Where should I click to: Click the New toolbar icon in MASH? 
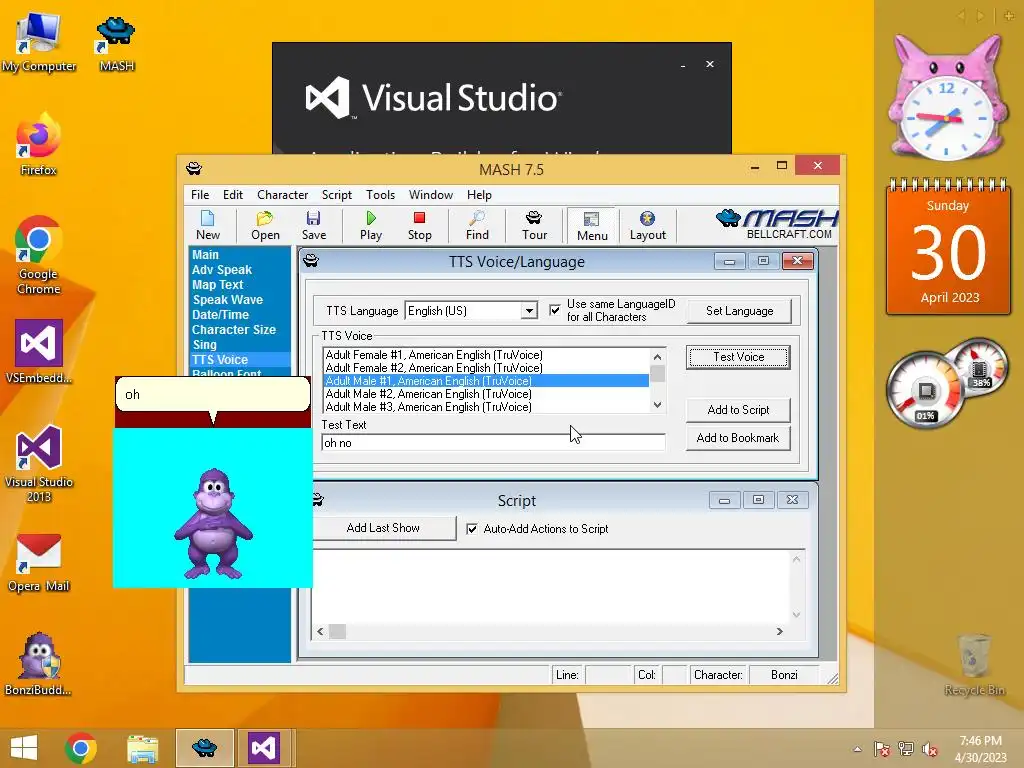coord(208,225)
